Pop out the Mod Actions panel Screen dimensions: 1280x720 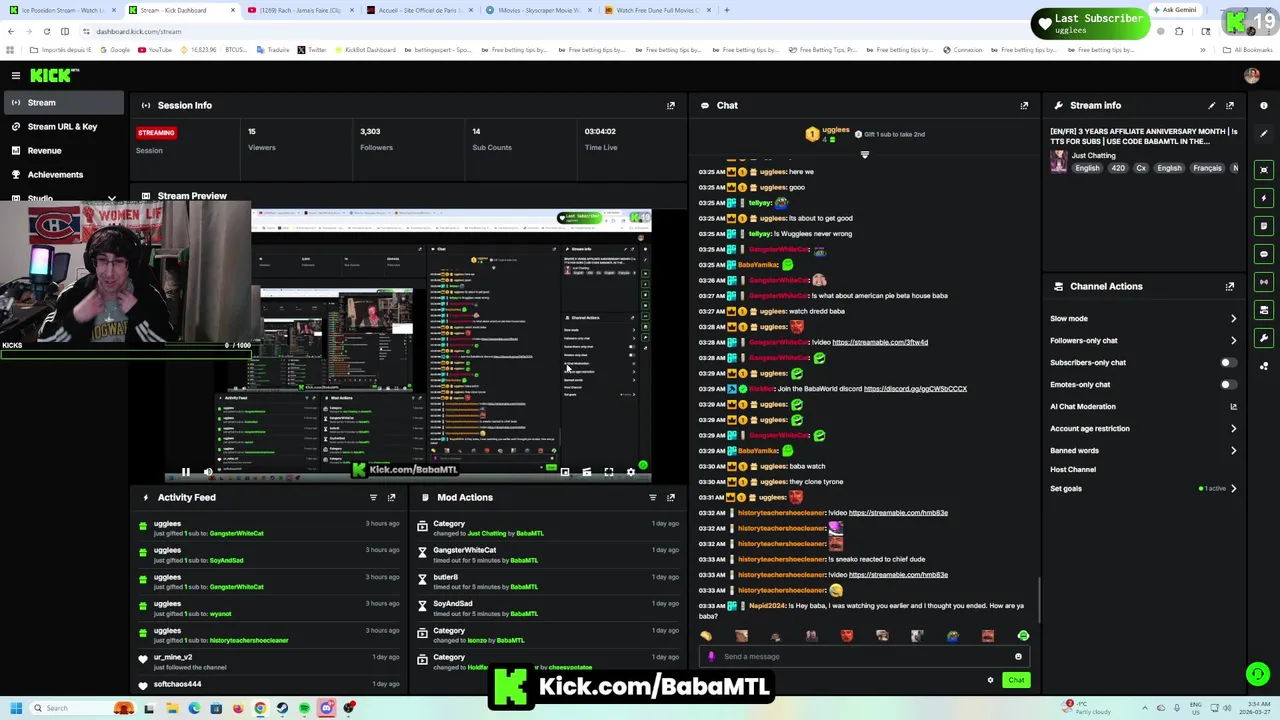[671, 497]
